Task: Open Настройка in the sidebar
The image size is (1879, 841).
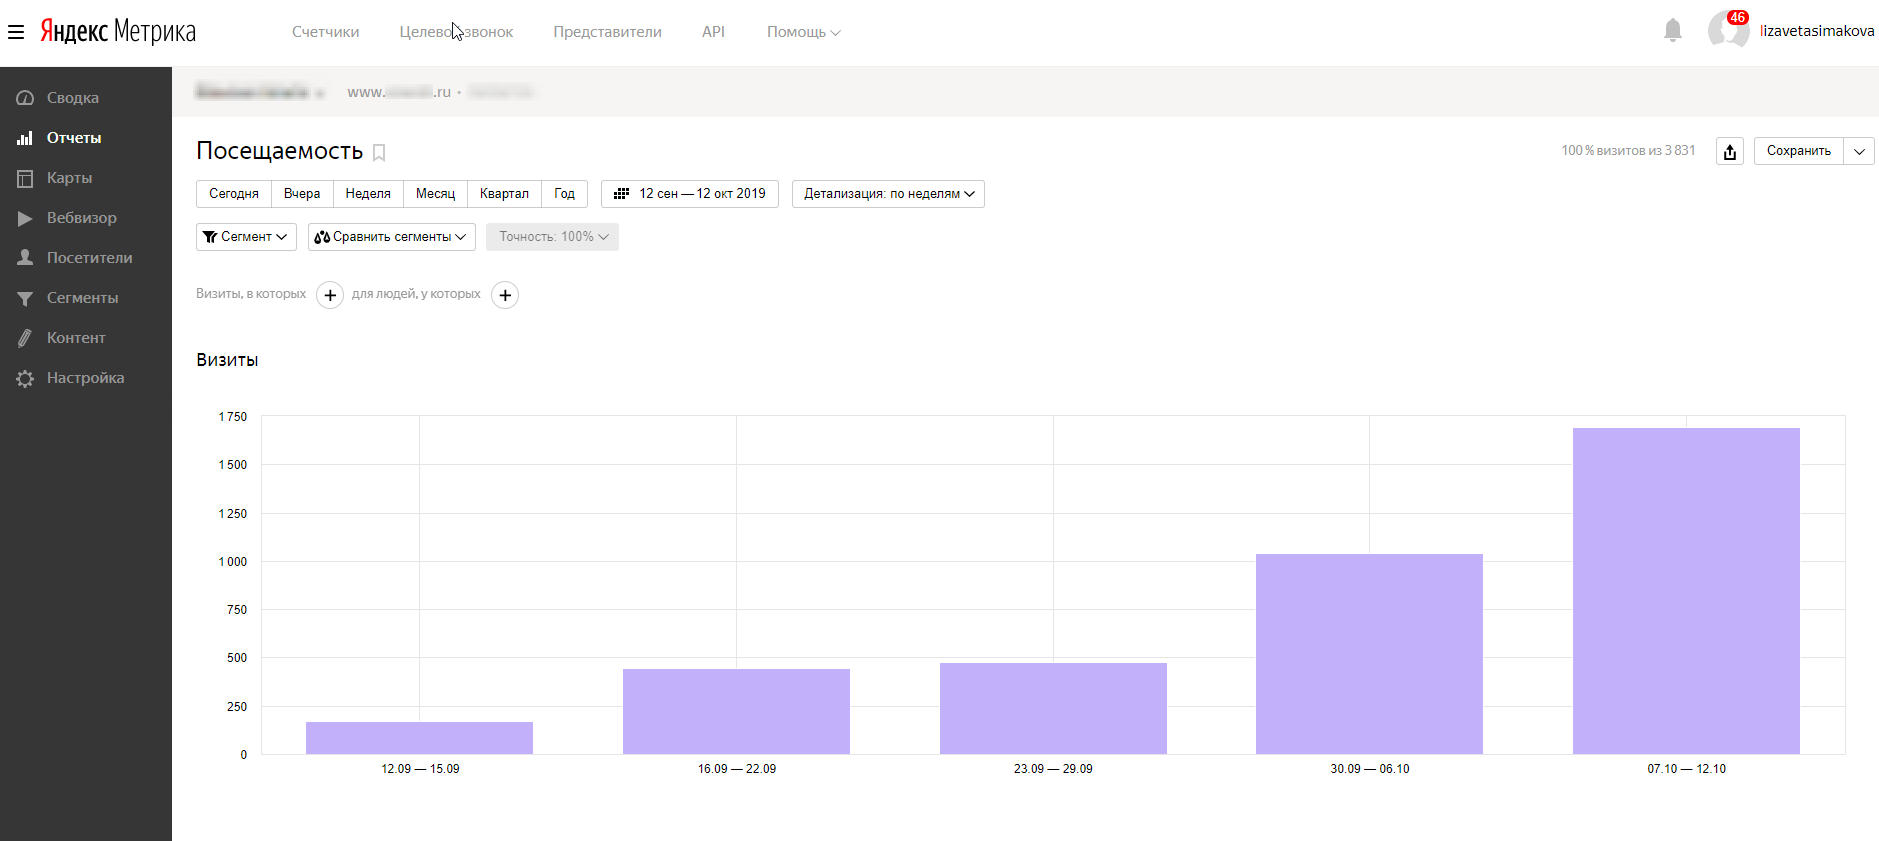Action: point(86,378)
